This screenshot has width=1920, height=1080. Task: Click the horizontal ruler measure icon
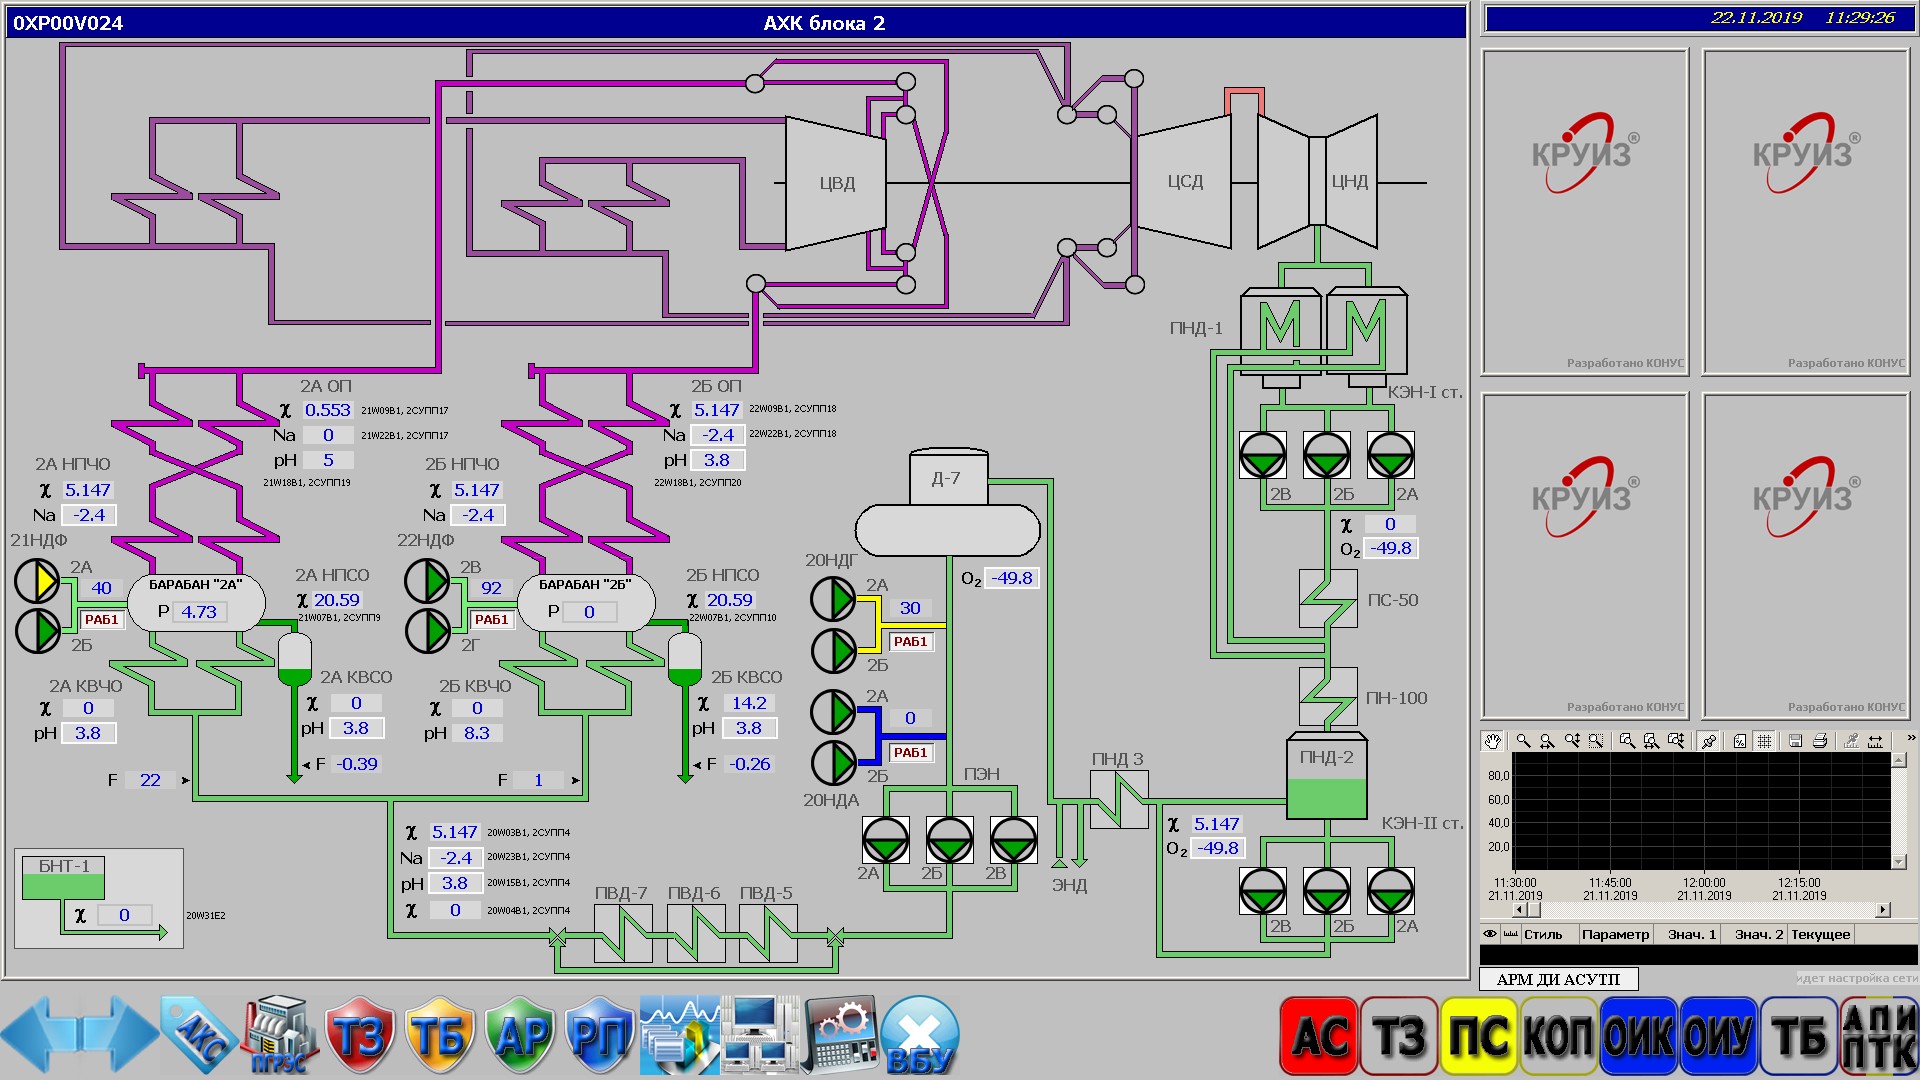[x=1875, y=741]
